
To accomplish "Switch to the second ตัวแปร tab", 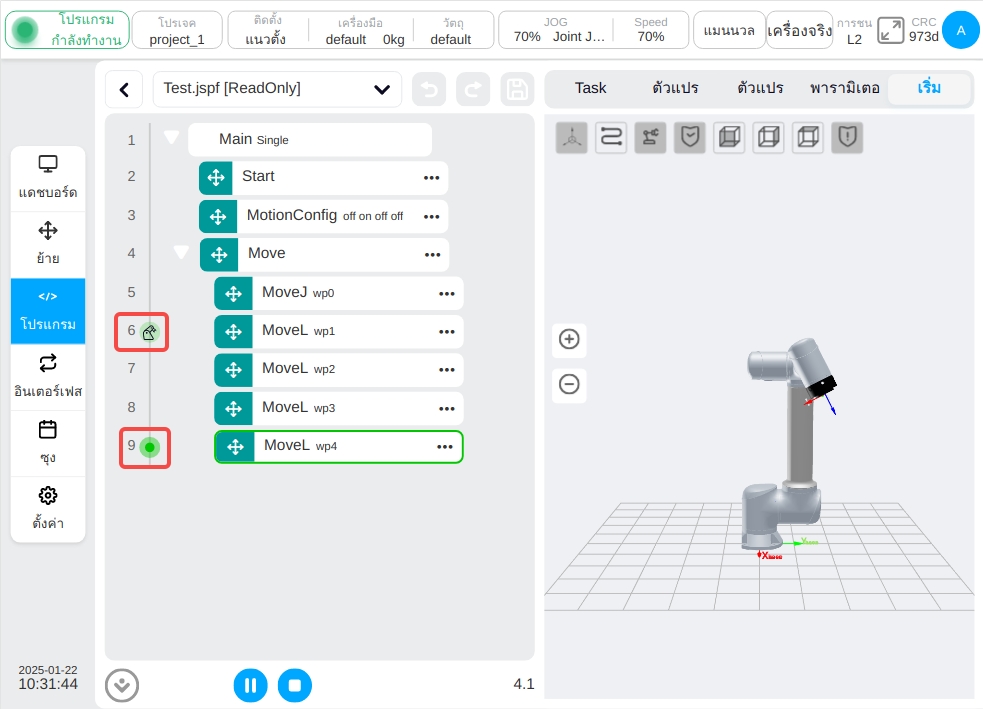I will 760,88.
